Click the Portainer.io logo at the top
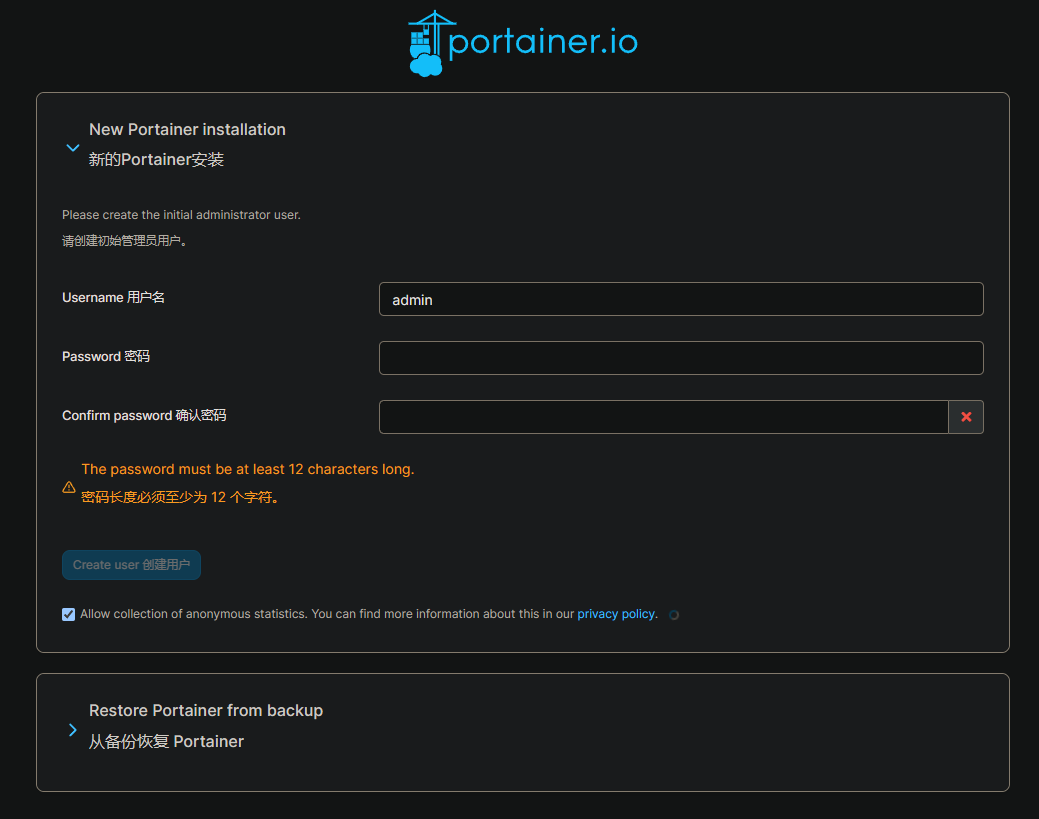This screenshot has width=1039, height=819. click(x=521, y=42)
